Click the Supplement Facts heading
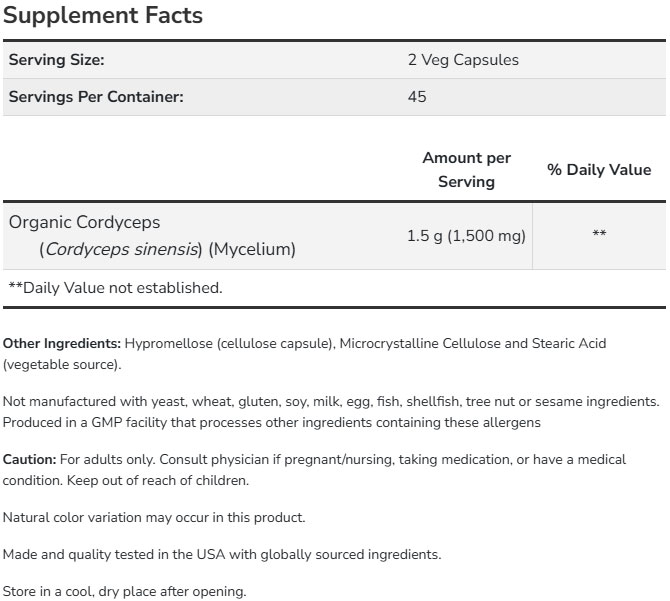This screenshot has width=670, height=601. click(x=103, y=16)
